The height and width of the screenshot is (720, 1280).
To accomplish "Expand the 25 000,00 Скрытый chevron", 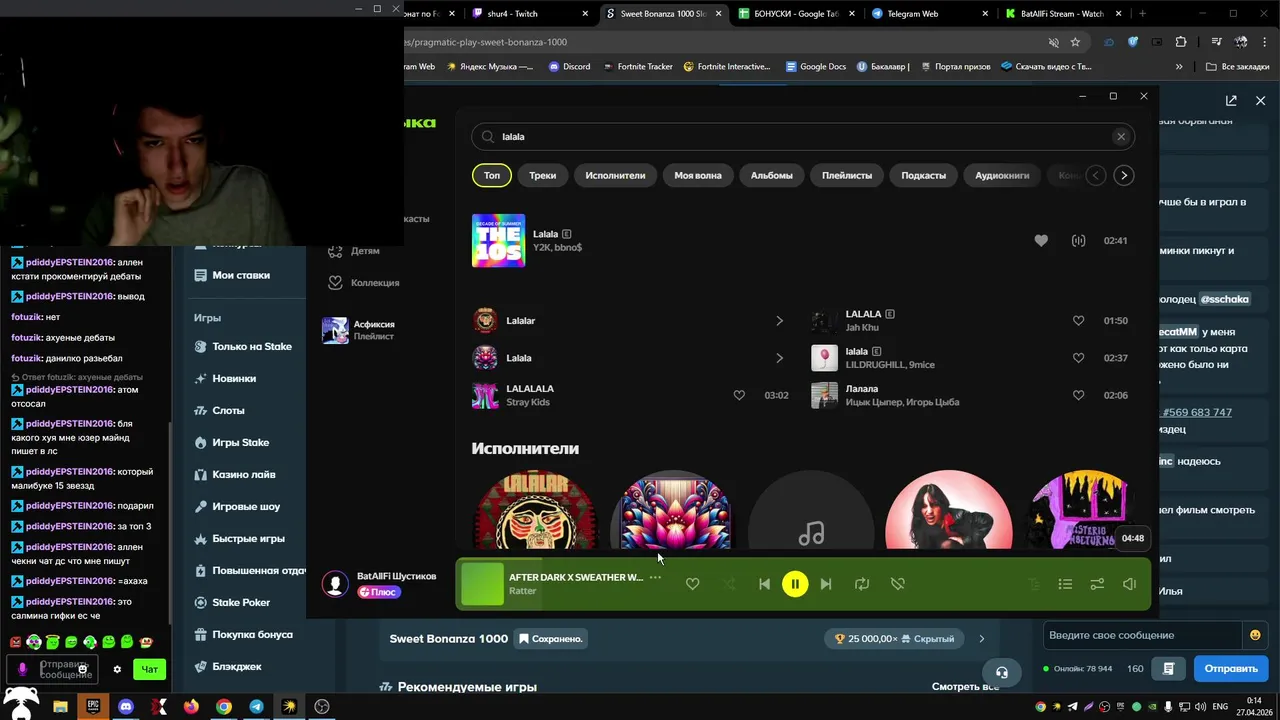I will (x=982, y=639).
